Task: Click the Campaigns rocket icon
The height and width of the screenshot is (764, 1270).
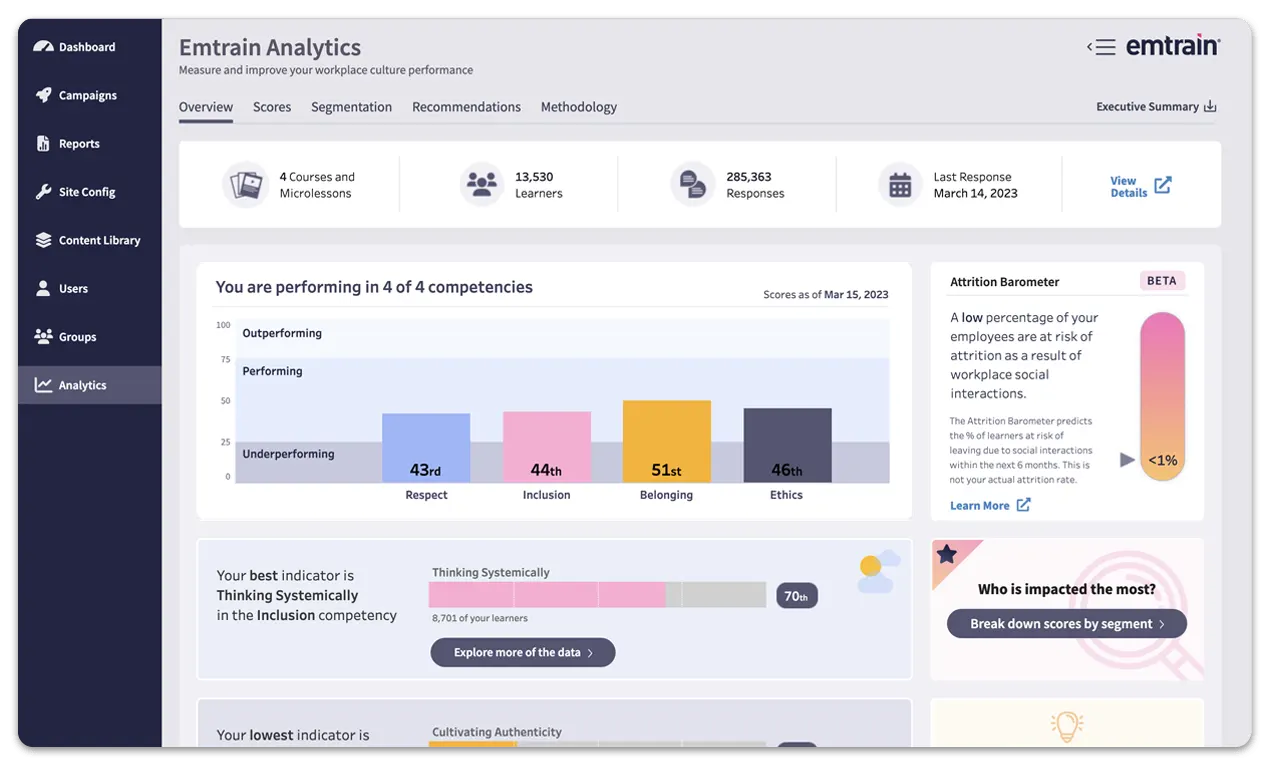Action: click(x=43, y=95)
